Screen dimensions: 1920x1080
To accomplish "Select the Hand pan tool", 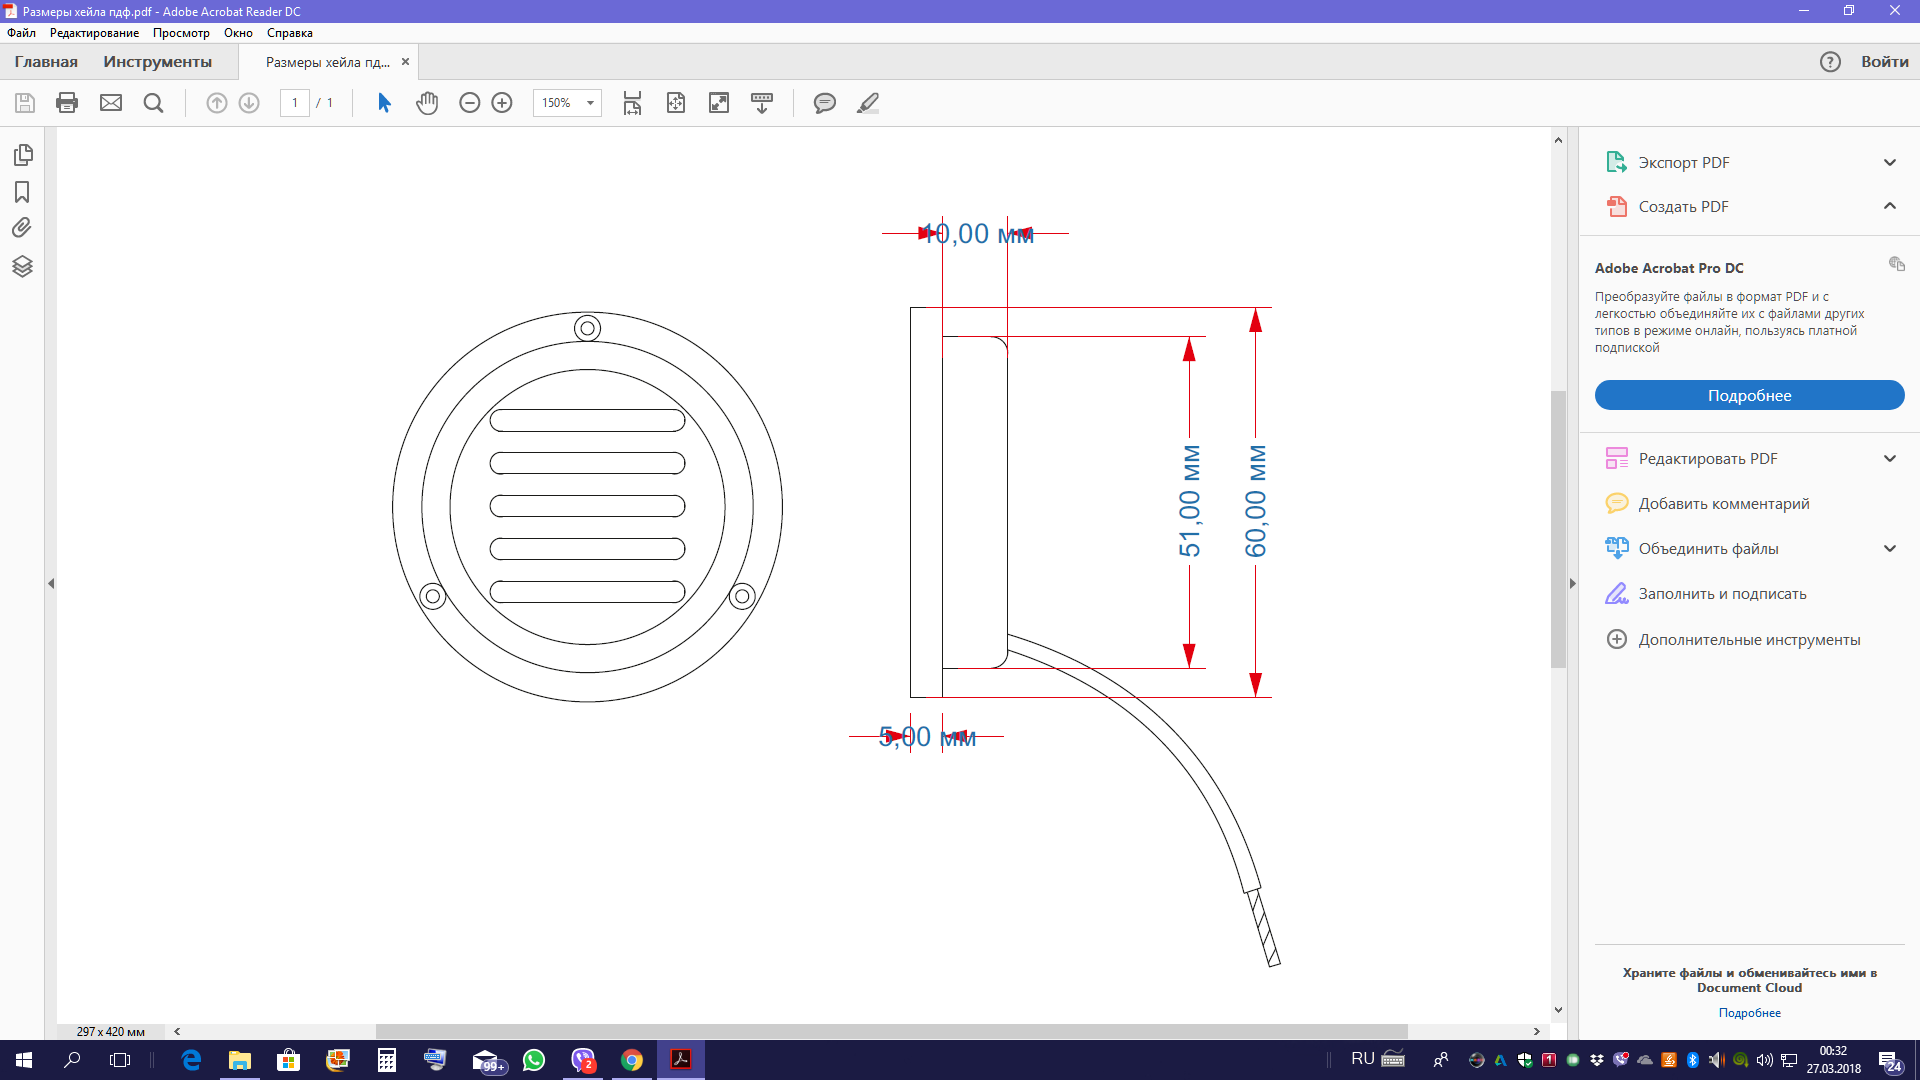I will point(427,103).
